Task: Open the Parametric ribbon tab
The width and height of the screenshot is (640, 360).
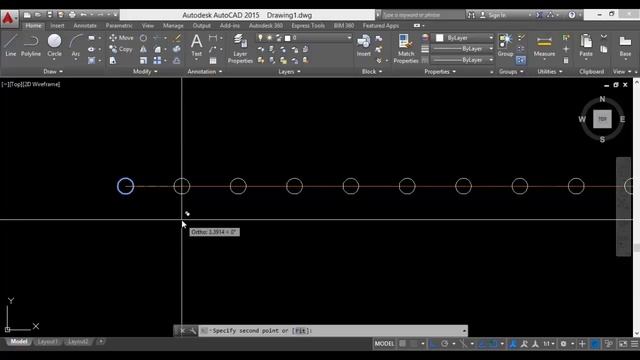Action: pyautogui.click(x=119, y=26)
